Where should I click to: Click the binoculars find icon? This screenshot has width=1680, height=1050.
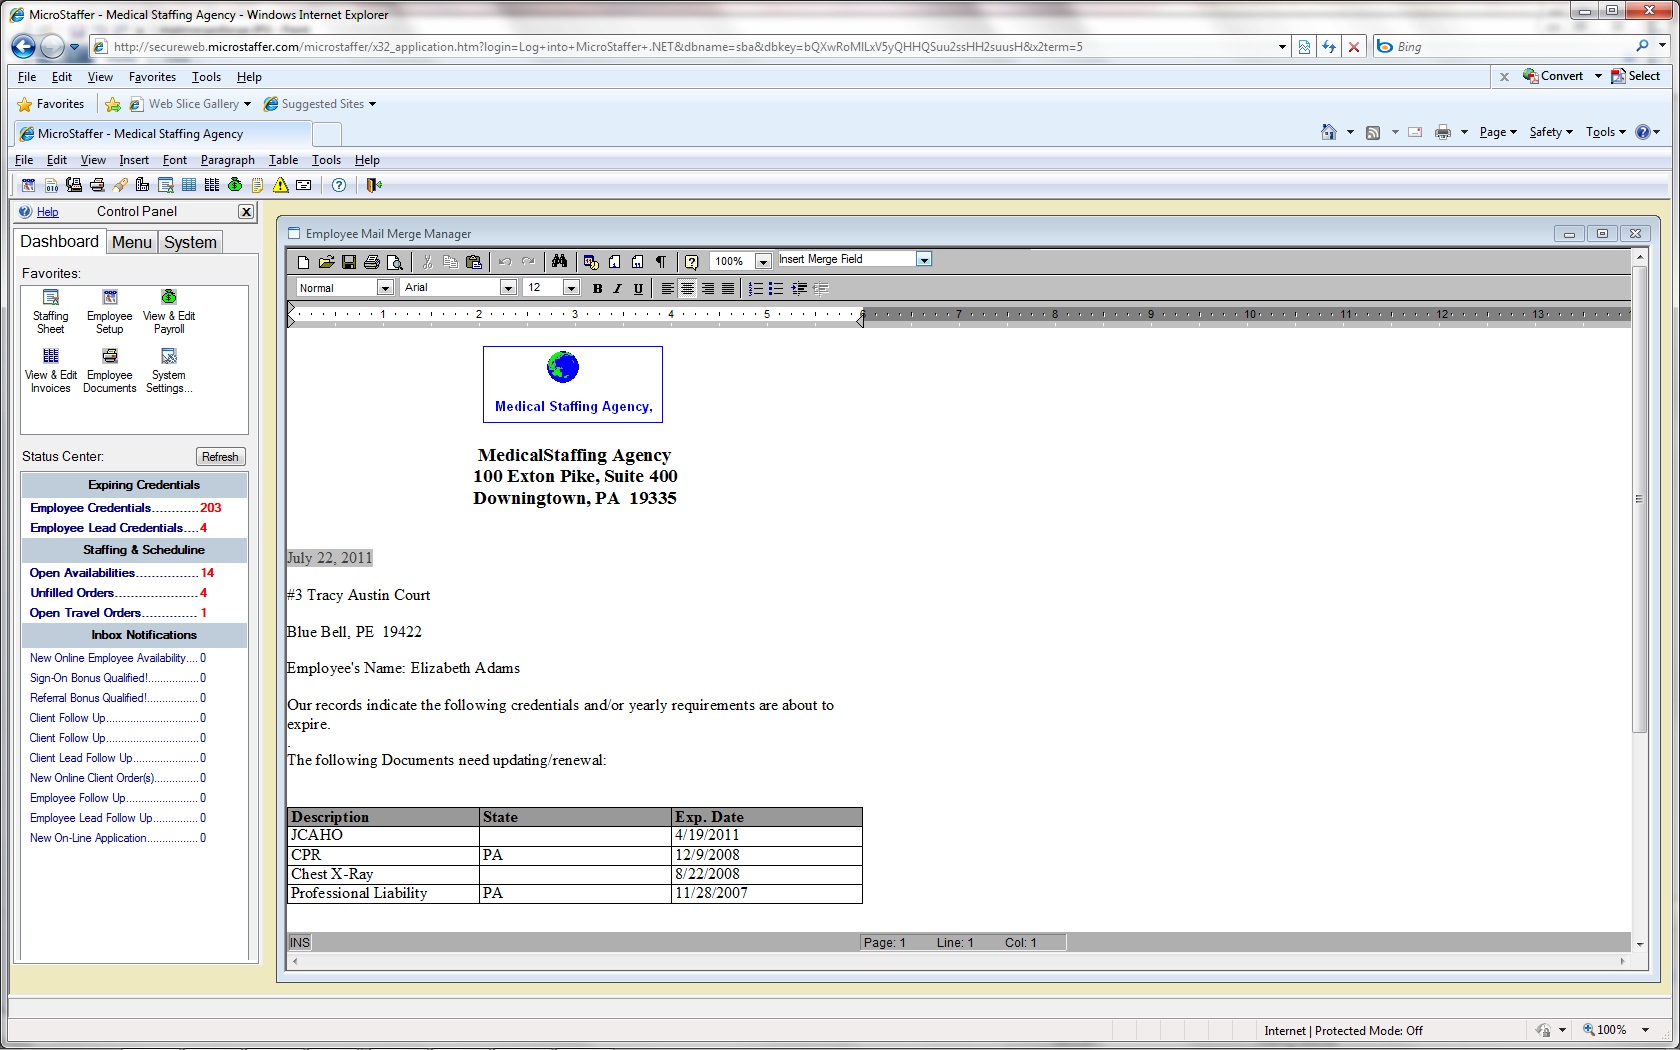(559, 261)
